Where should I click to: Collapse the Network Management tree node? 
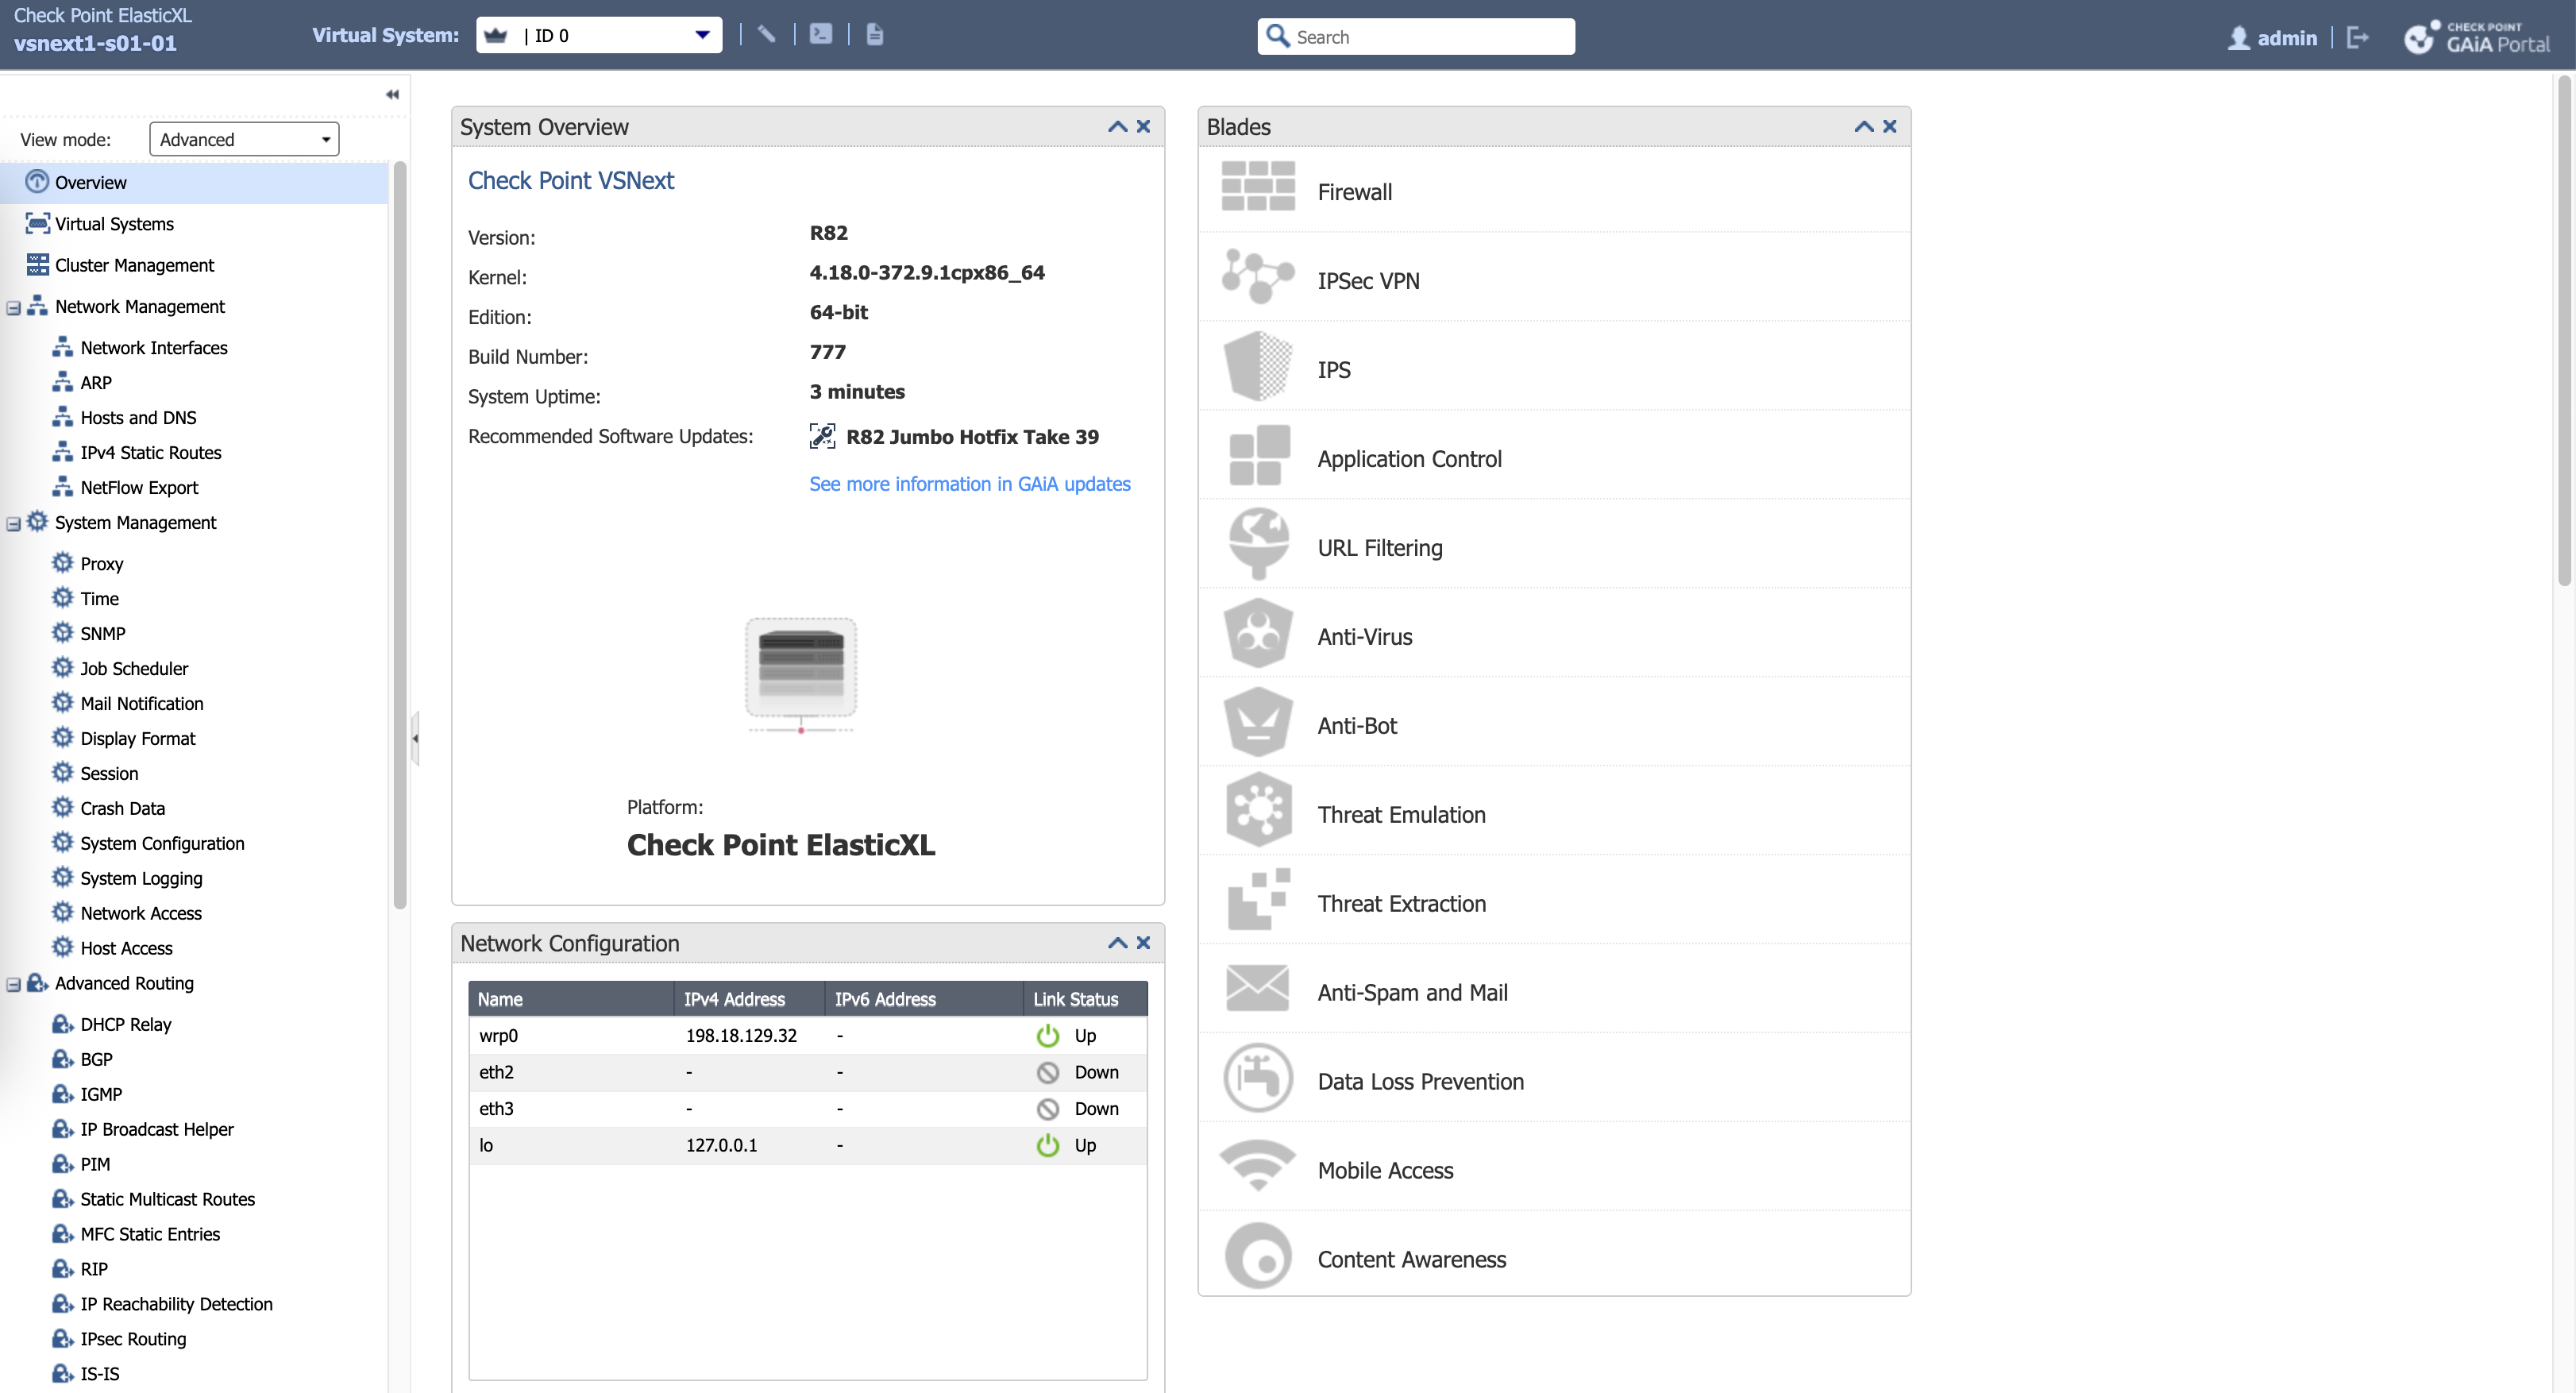tap(14, 308)
